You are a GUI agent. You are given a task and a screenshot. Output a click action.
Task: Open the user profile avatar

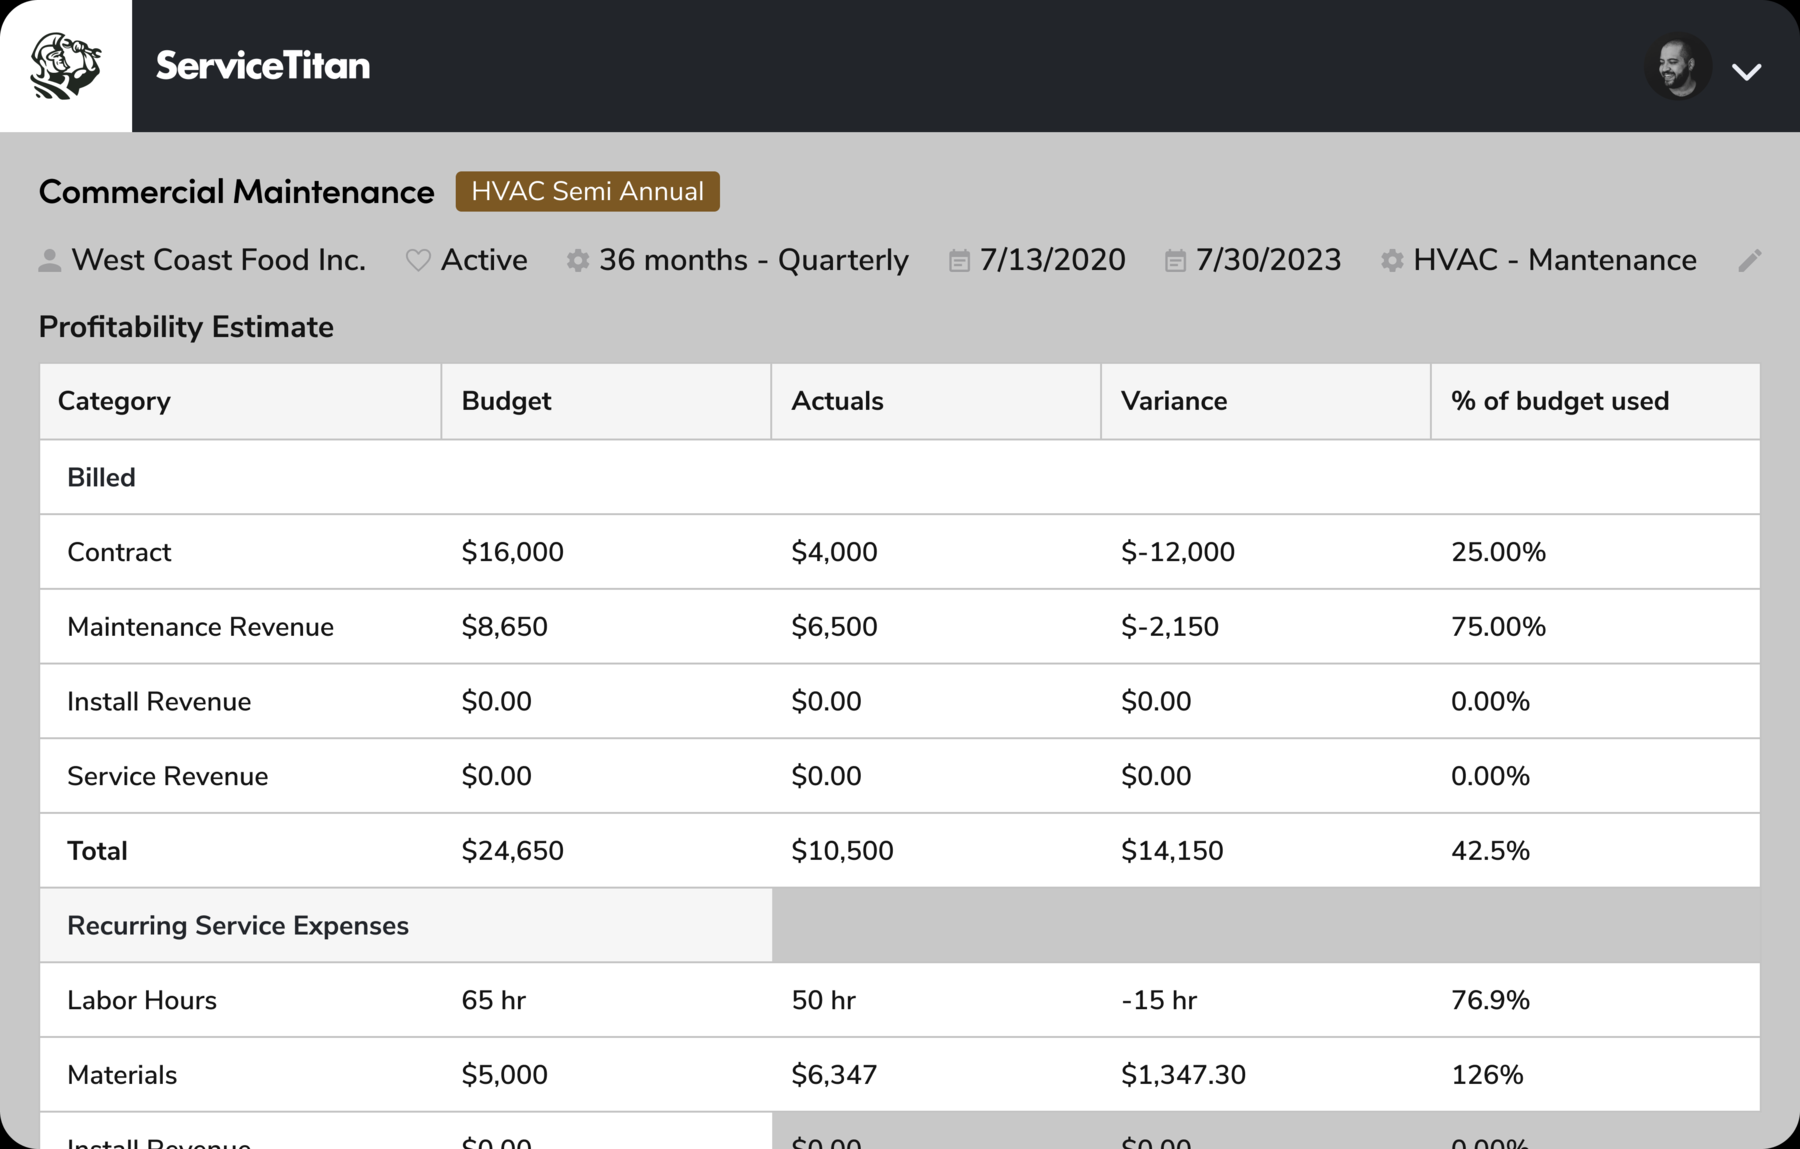pyautogui.click(x=1678, y=67)
